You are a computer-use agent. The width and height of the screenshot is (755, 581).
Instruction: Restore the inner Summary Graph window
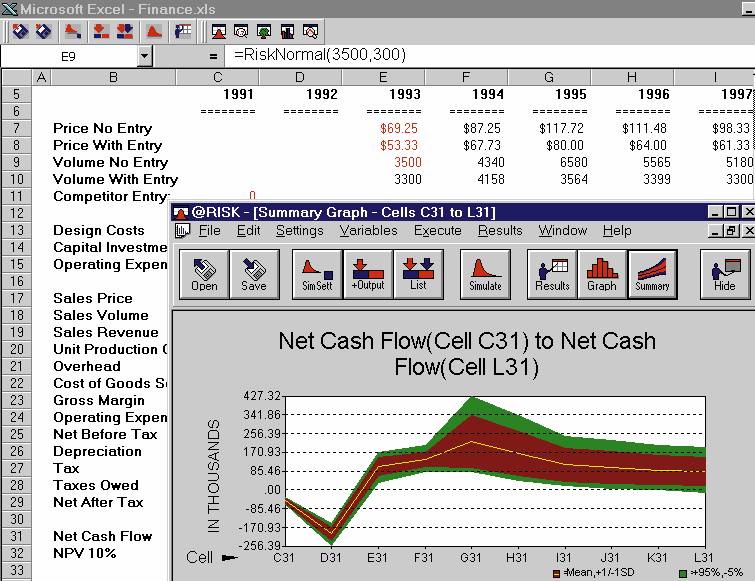tap(731, 231)
